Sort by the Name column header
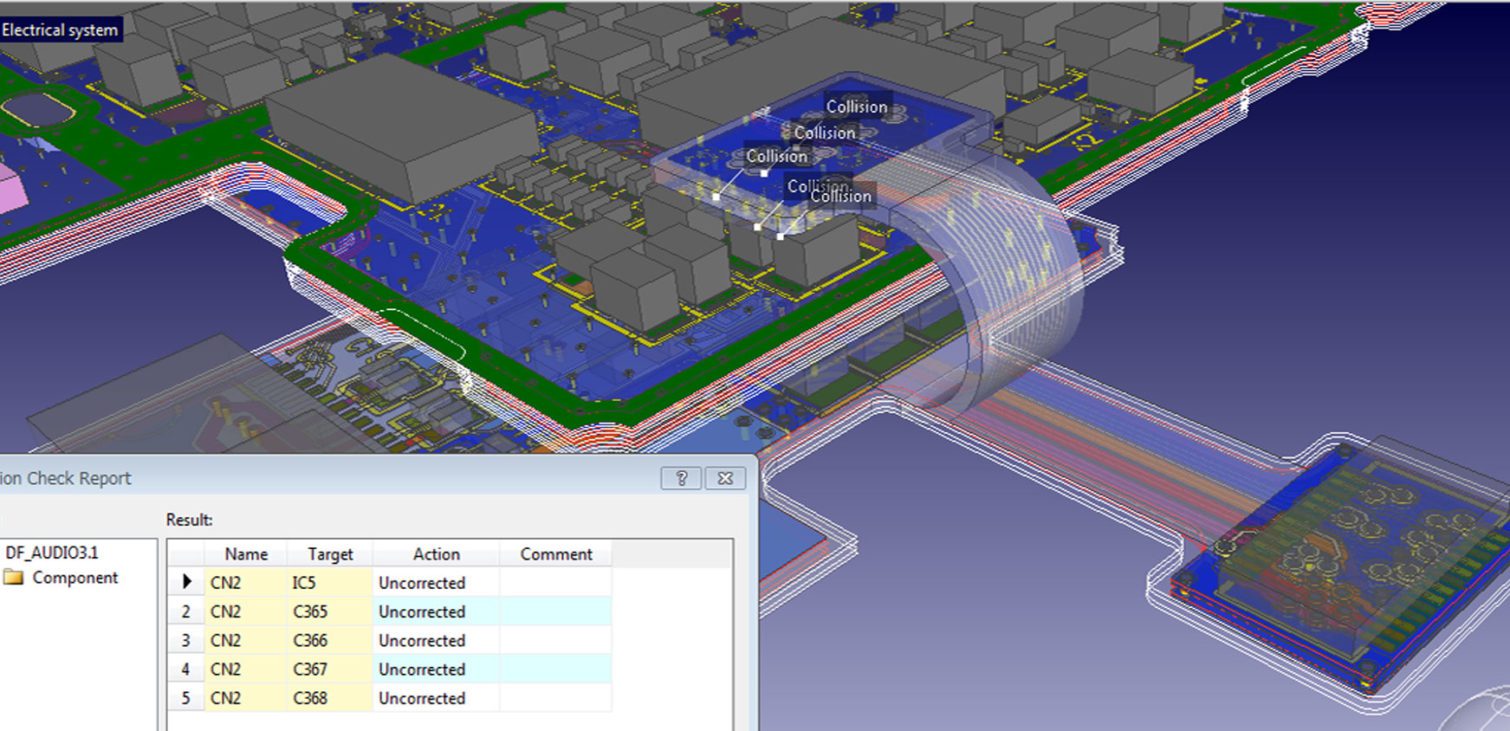Image resolution: width=1510 pixels, height=731 pixels. click(246, 554)
